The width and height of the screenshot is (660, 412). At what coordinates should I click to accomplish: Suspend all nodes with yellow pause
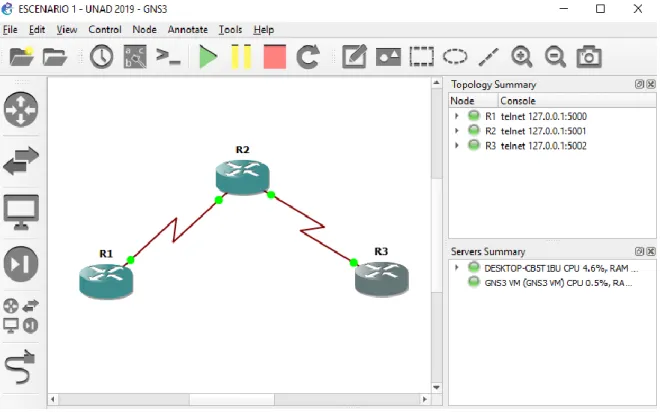[241, 57]
